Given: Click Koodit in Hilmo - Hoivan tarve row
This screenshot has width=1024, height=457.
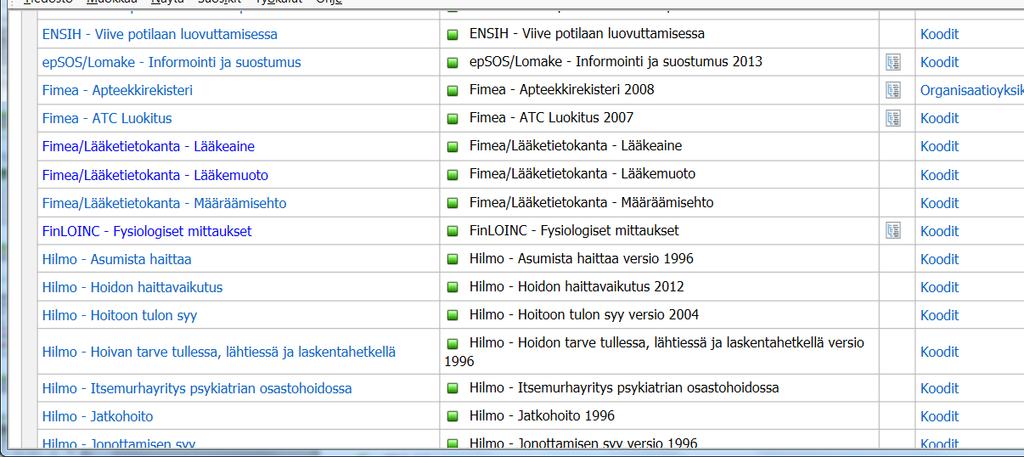Looking at the screenshot, I should click(939, 352).
